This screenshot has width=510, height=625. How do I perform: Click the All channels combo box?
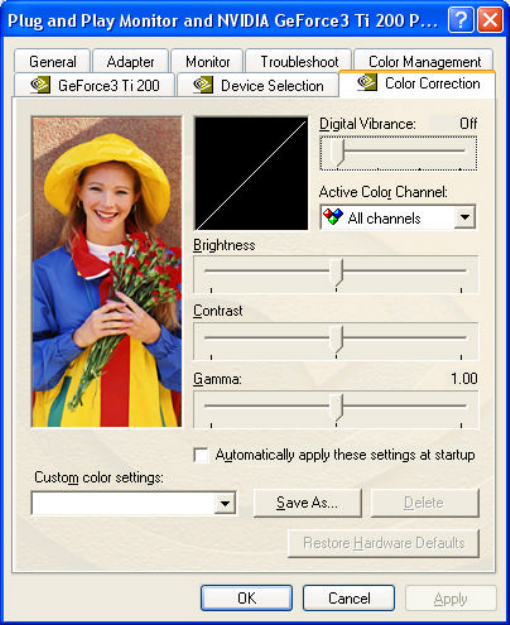click(x=398, y=217)
